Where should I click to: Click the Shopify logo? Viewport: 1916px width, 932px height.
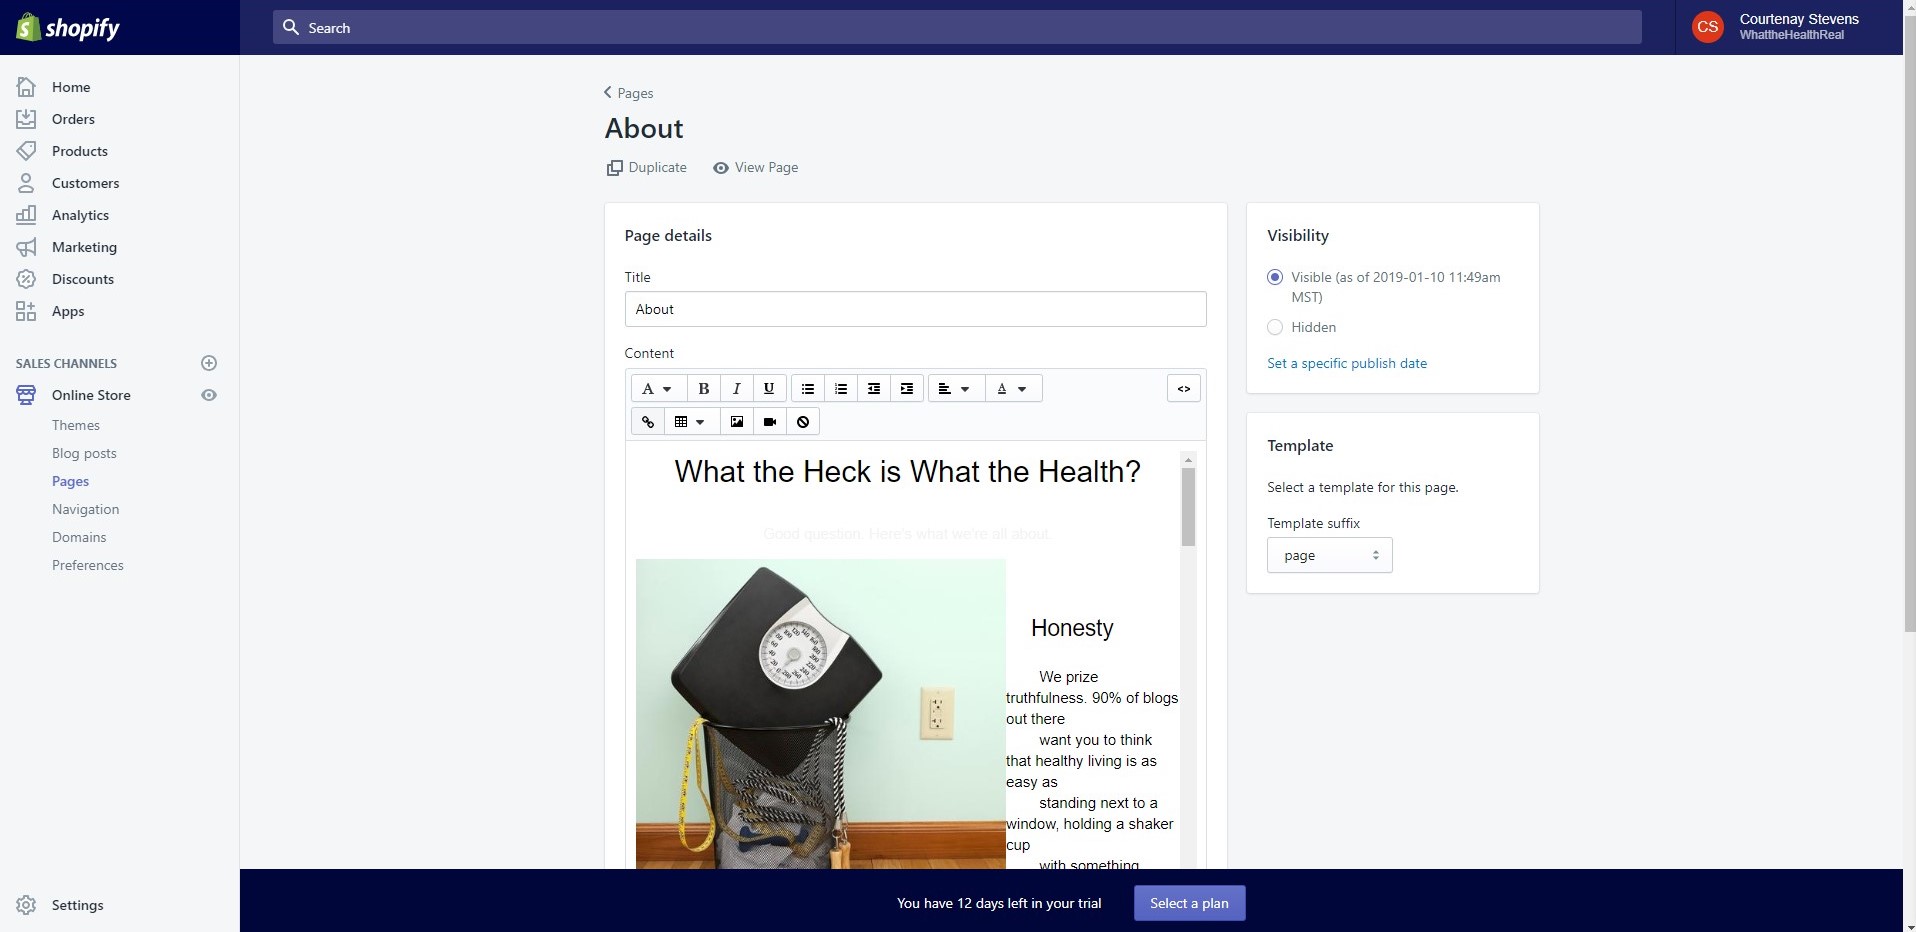click(x=68, y=27)
